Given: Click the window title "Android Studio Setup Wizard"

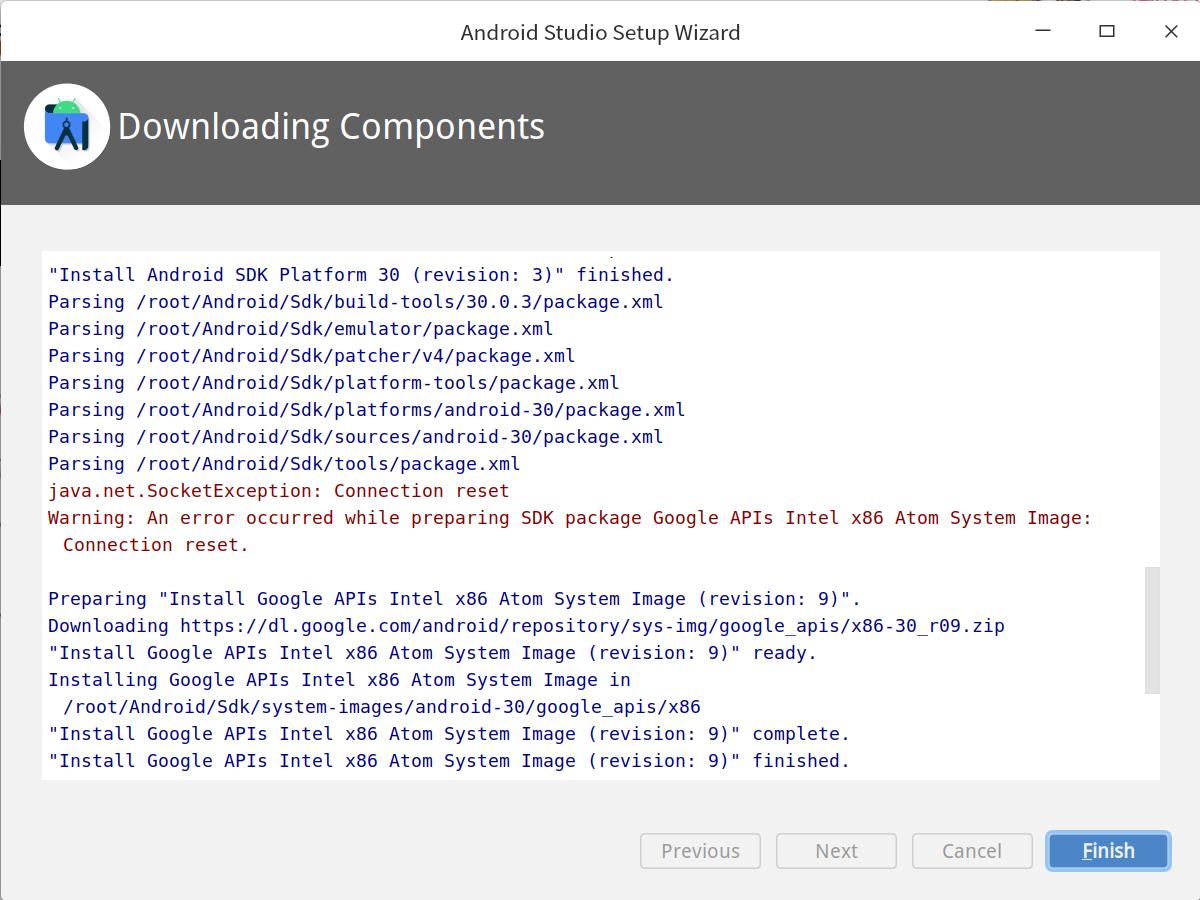Looking at the screenshot, I should [x=600, y=32].
